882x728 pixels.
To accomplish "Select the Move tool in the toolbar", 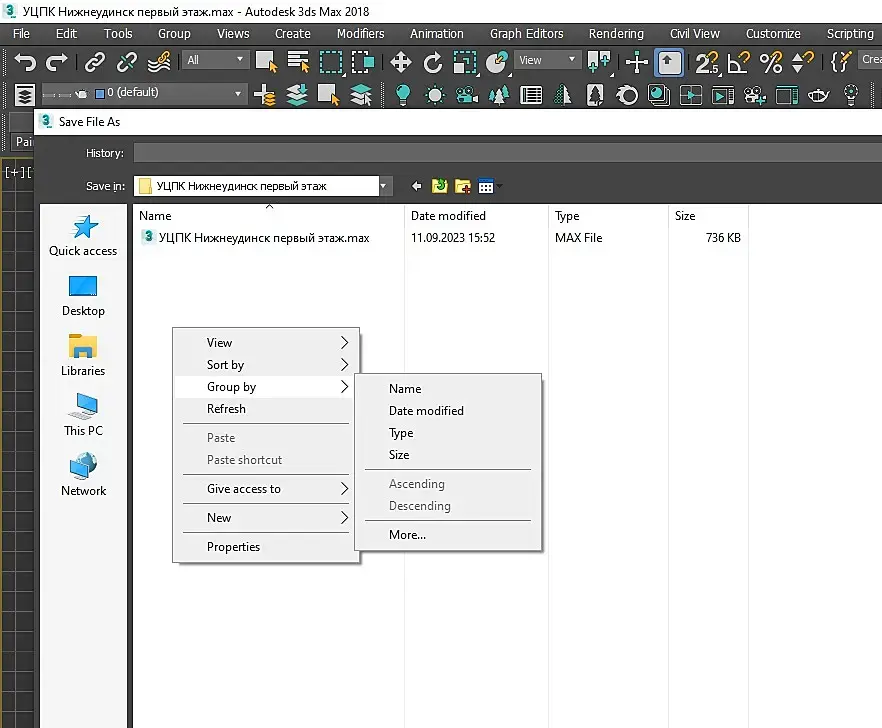I will [x=401, y=62].
